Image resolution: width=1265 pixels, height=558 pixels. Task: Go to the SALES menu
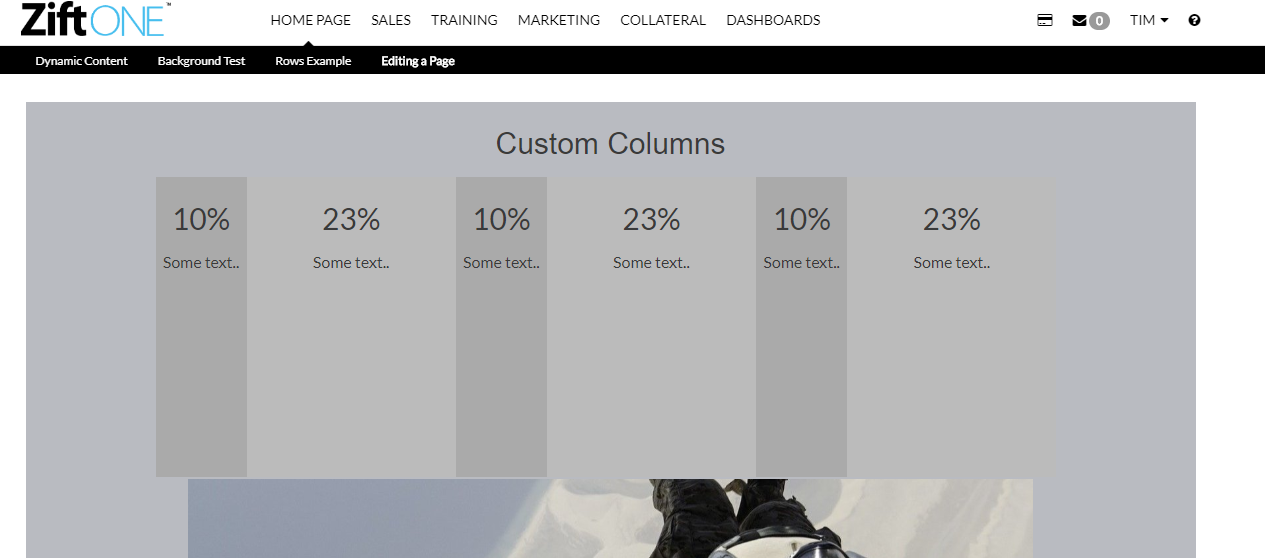pyautogui.click(x=391, y=20)
